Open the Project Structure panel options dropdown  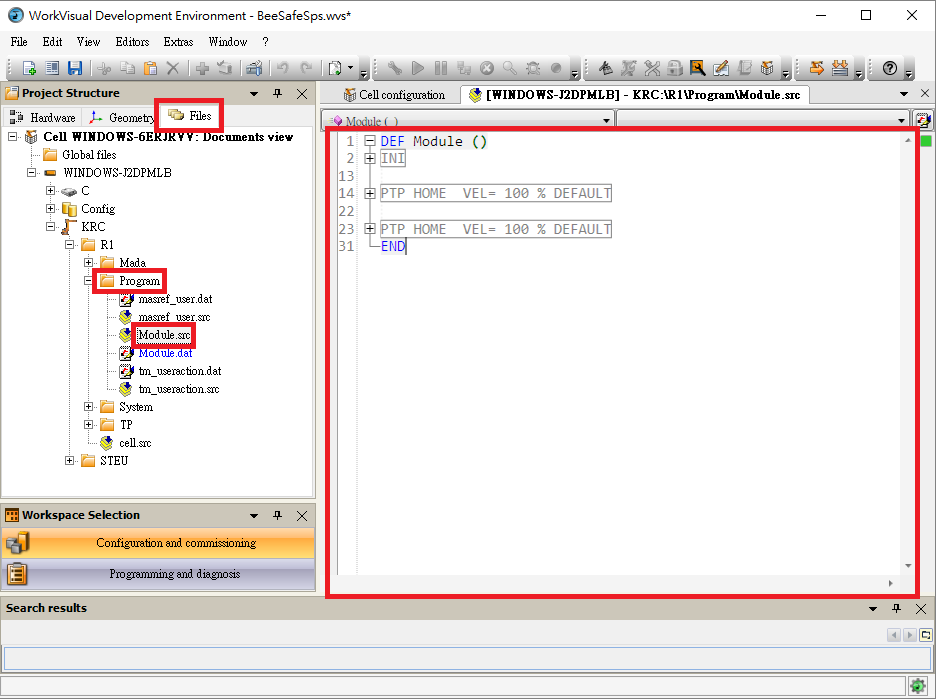click(254, 94)
